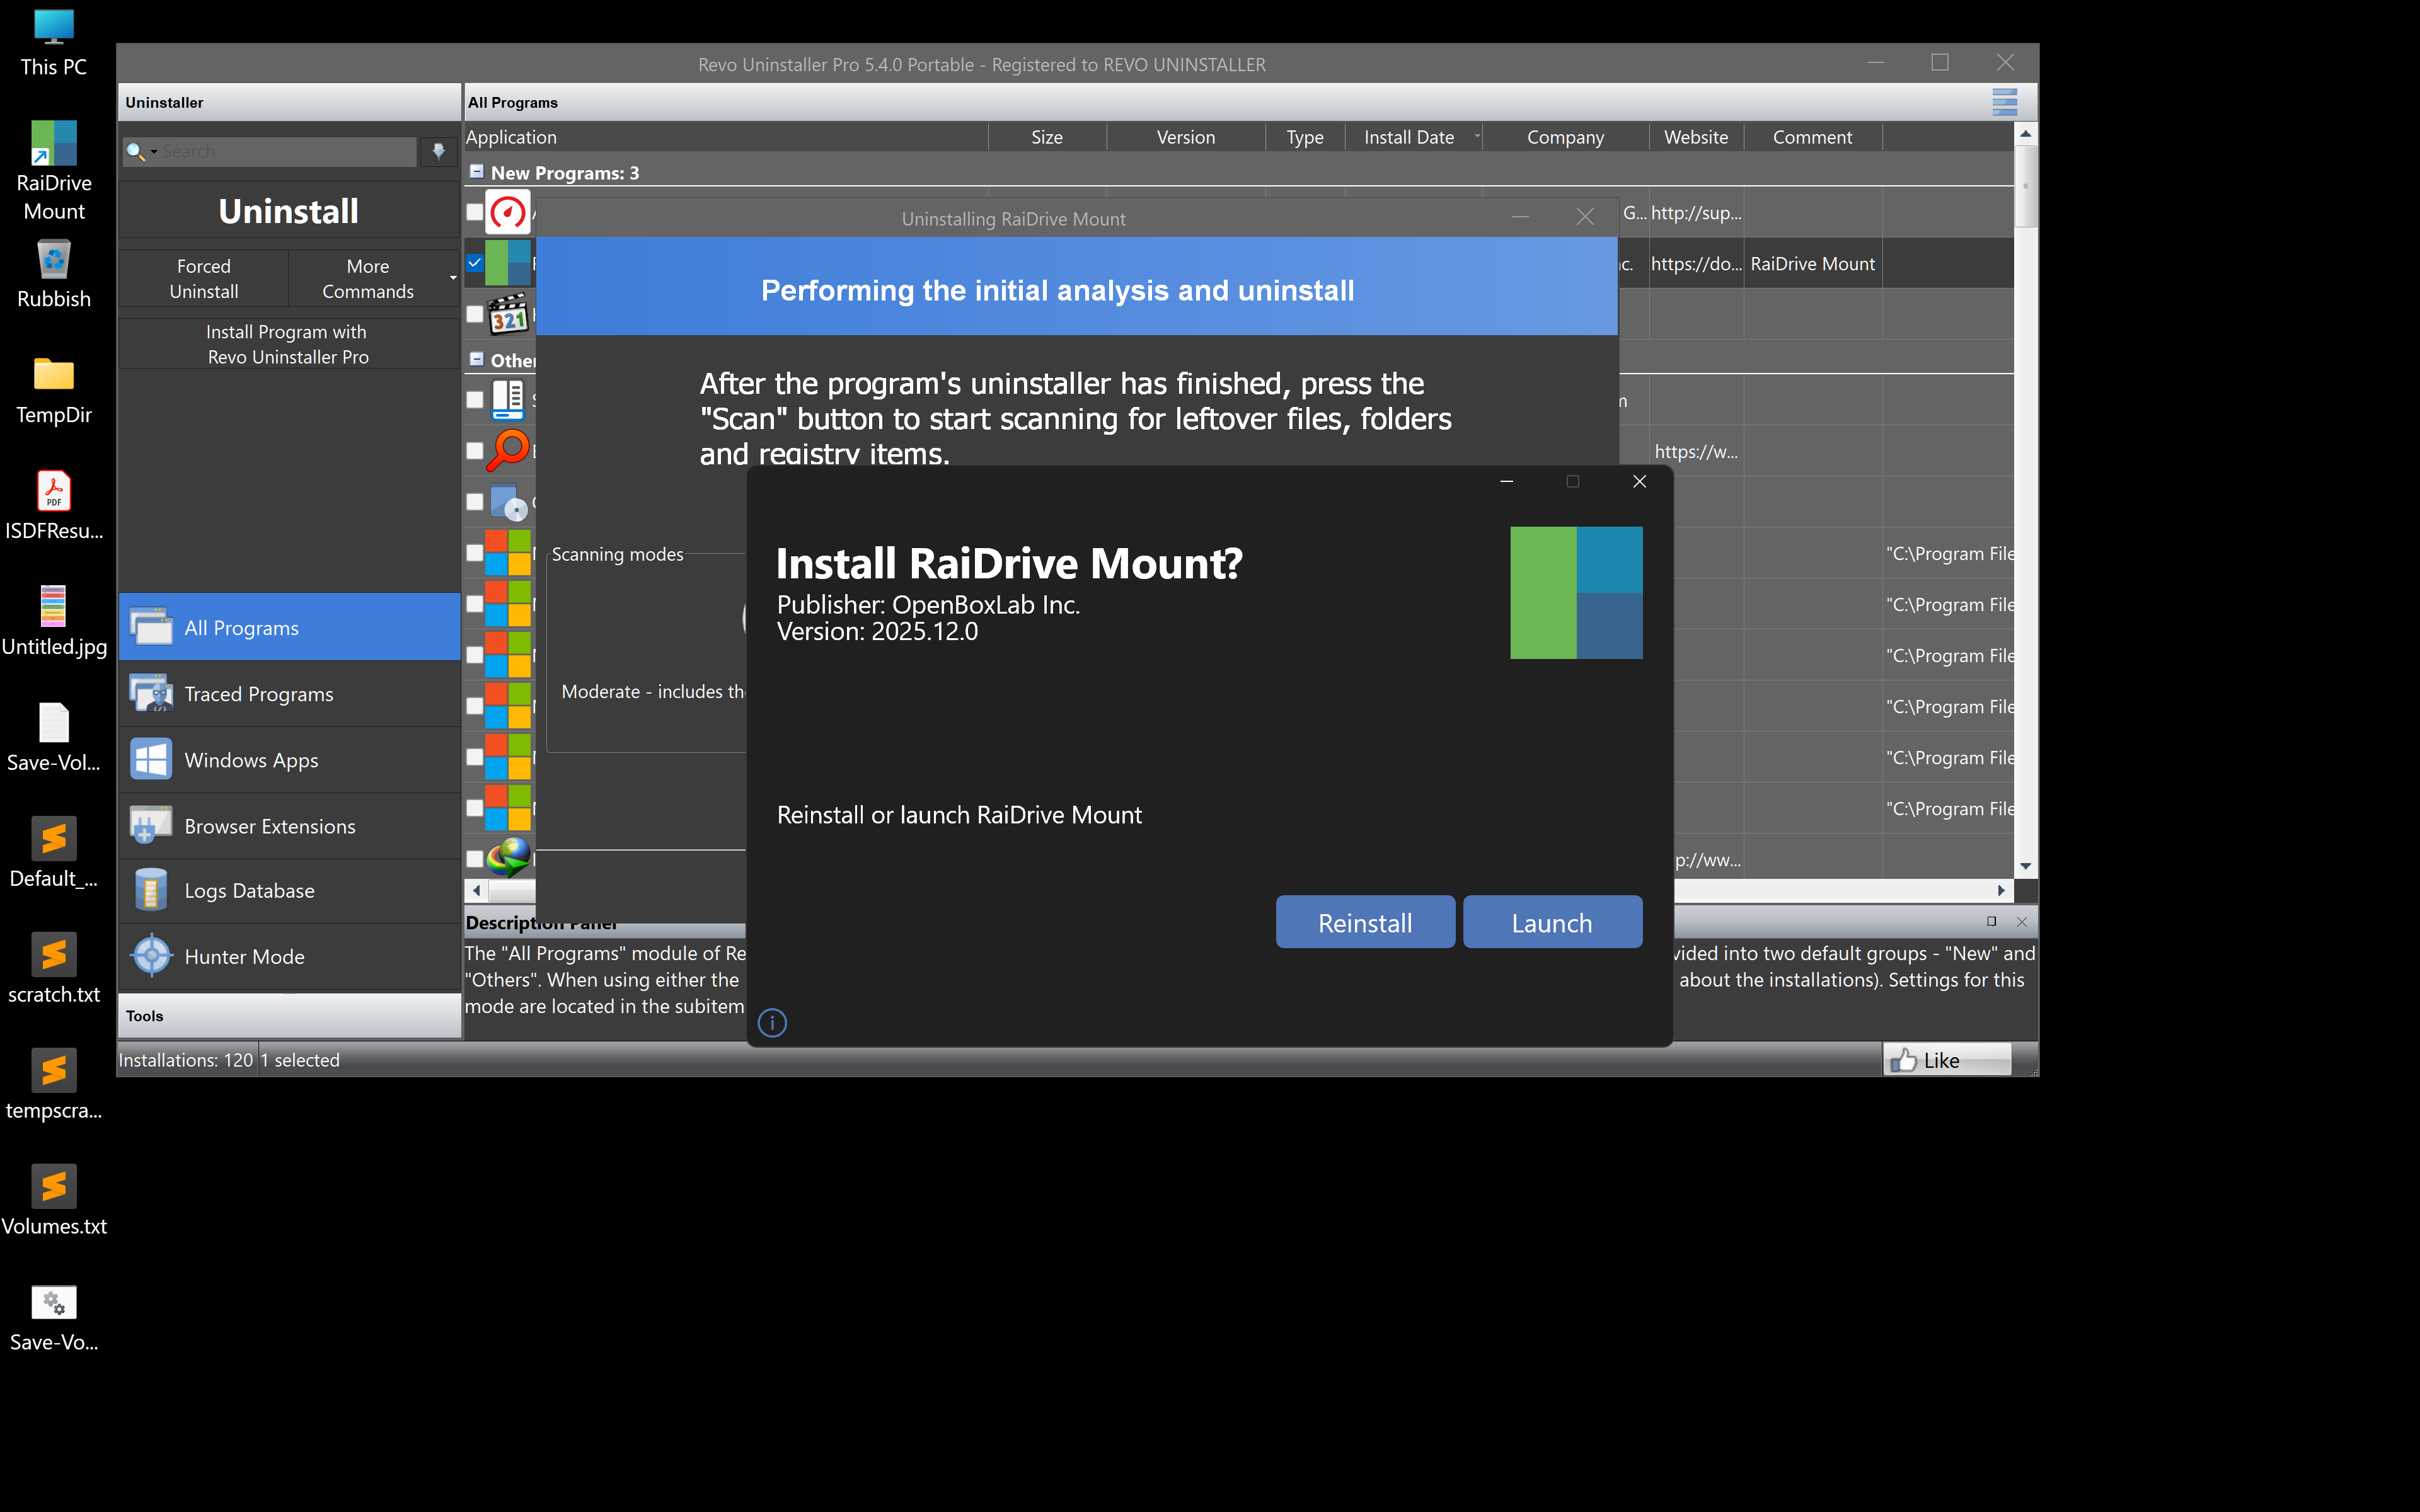
Task: Collapse the New Programs group
Action: pyautogui.click(x=477, y=172)
